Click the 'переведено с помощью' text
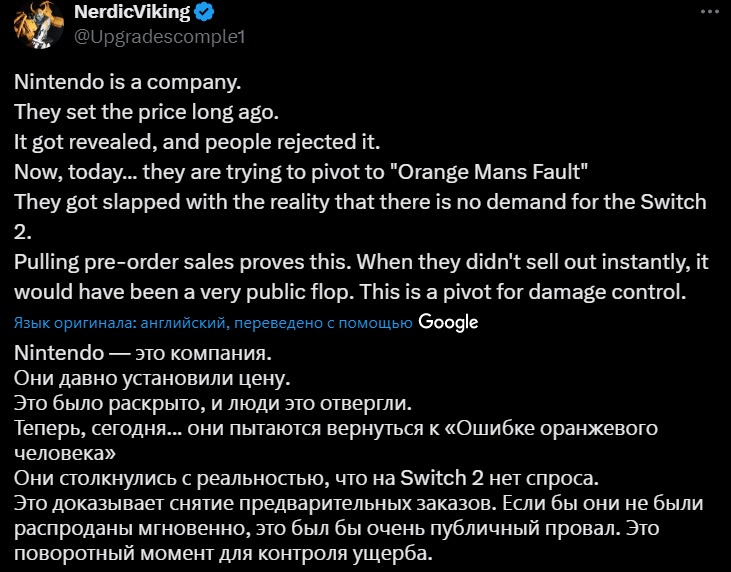731x572 pixels. point(323,323)
